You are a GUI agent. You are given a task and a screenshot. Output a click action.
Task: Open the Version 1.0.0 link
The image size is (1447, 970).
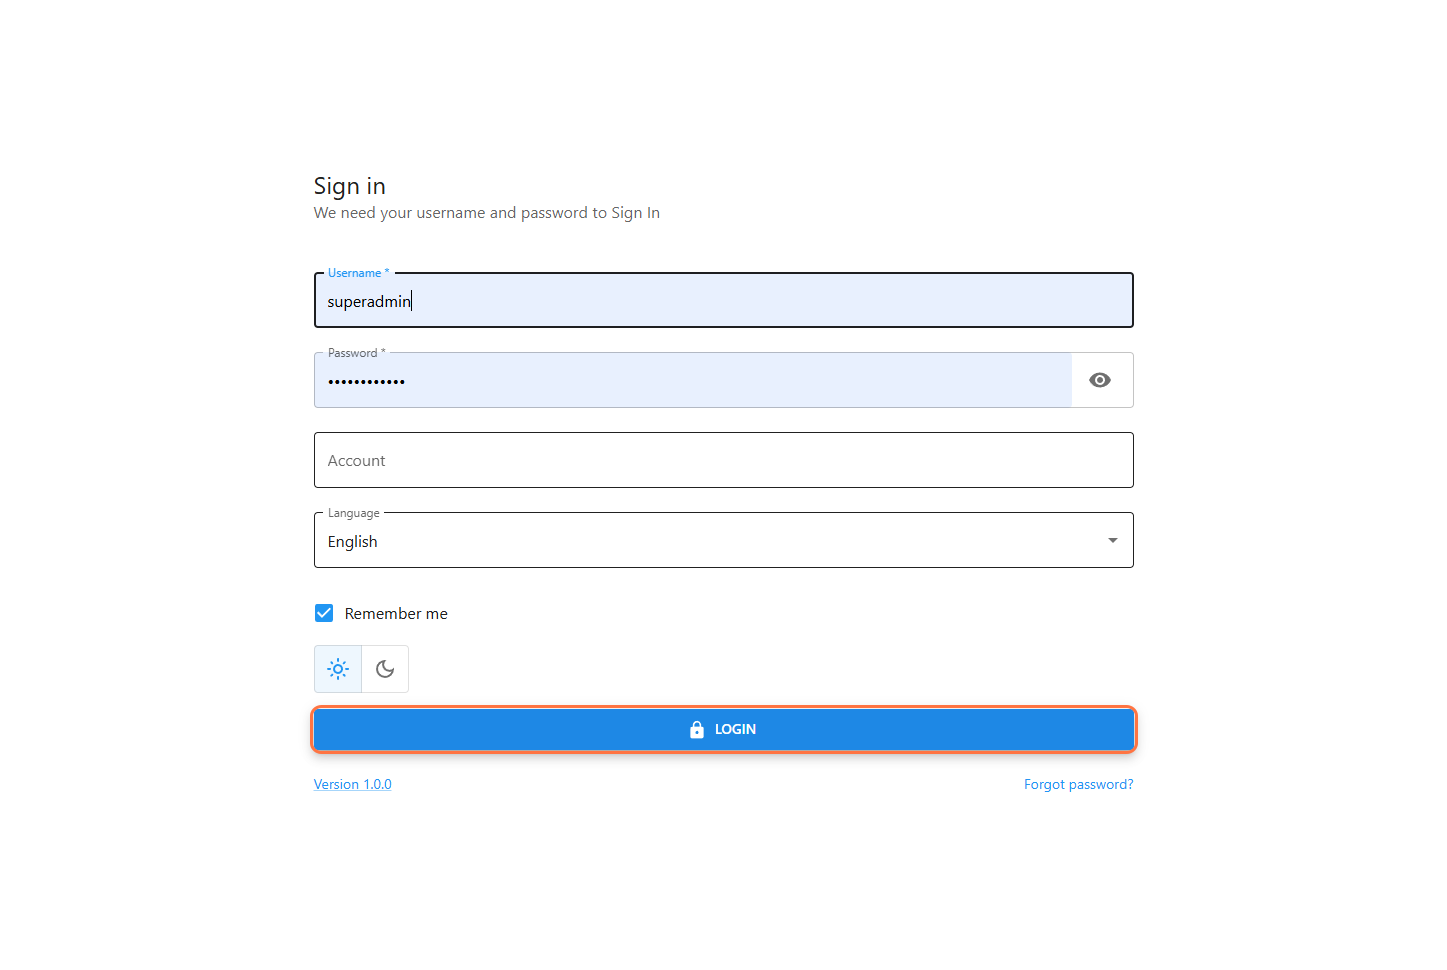click(x=353, y=785)
